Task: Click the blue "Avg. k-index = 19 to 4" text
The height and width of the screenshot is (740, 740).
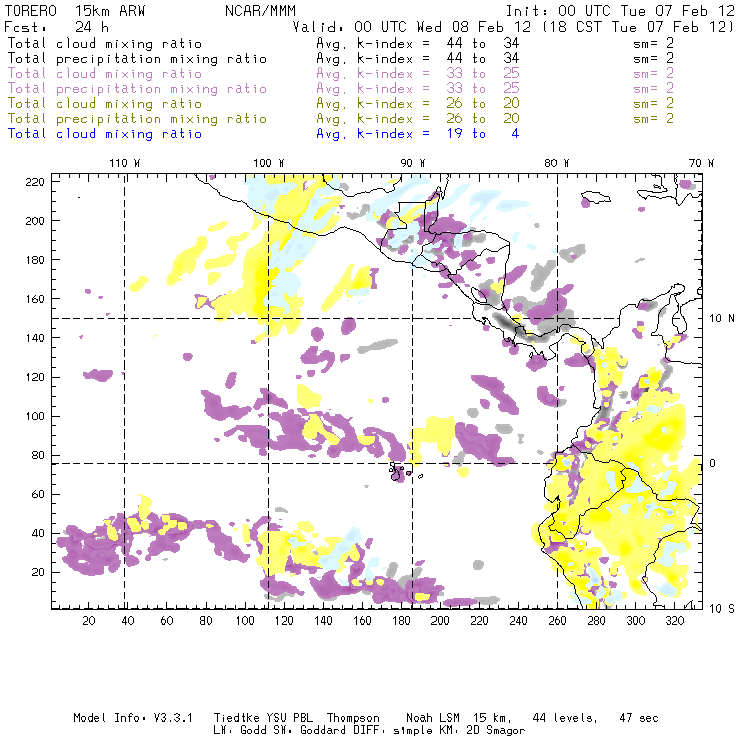Action: click(x=418, y=134)
